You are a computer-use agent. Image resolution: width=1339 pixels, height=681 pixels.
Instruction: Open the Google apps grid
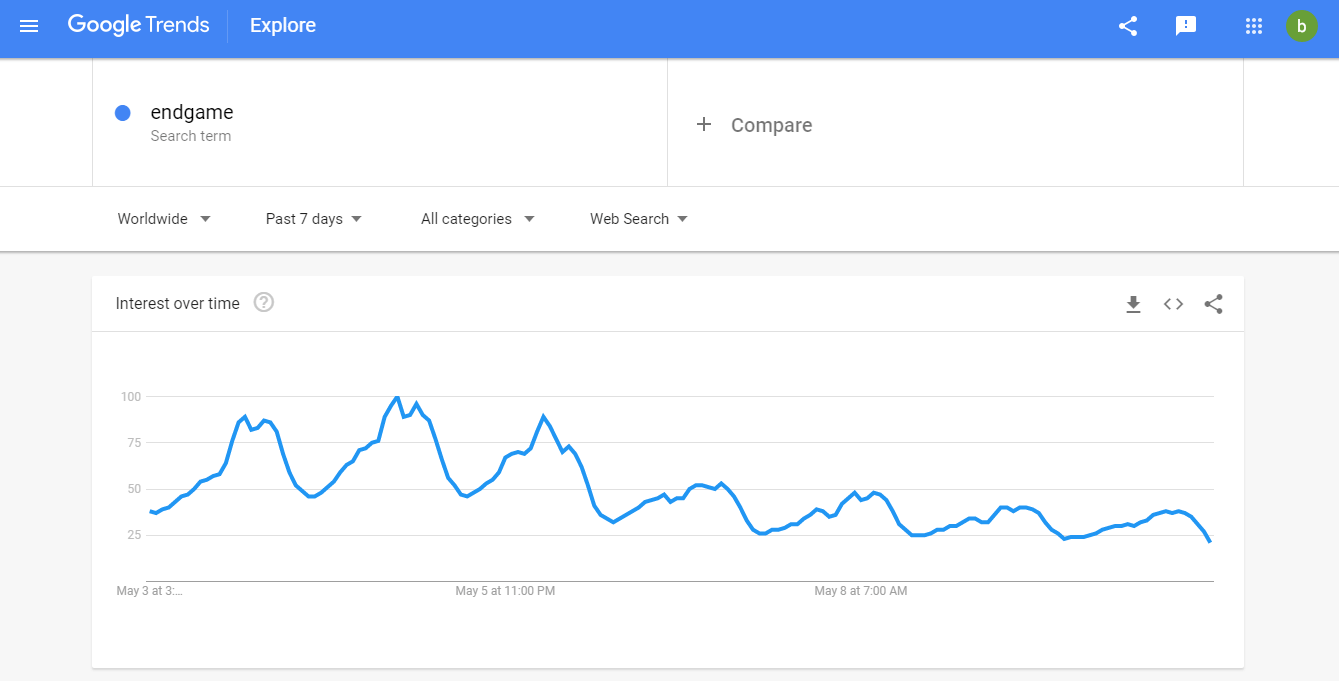click(1254, 26)
